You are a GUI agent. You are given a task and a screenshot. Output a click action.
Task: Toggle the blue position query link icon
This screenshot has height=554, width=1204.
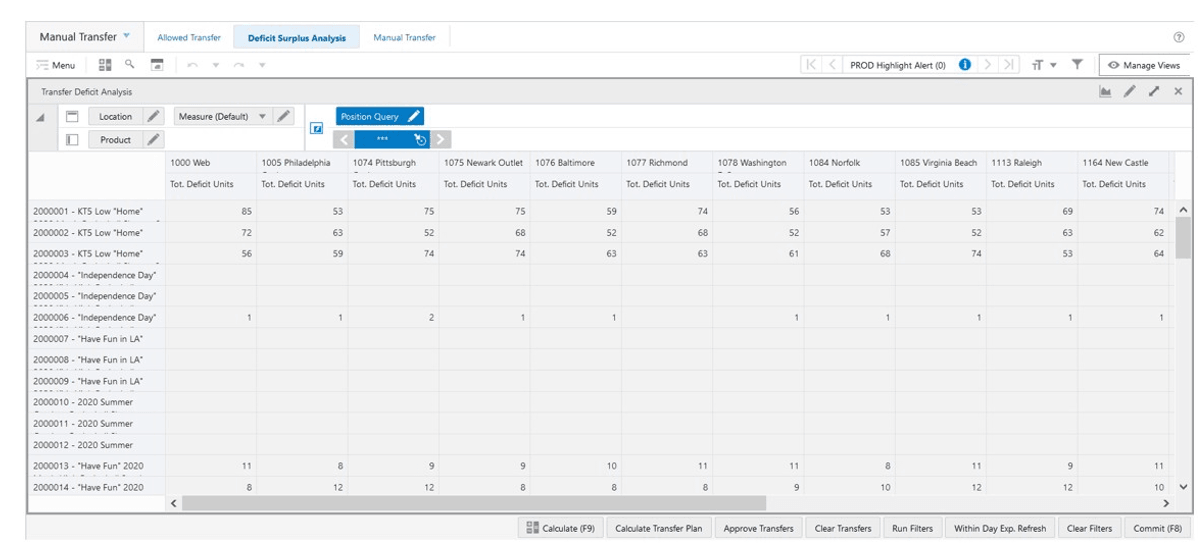click(316, 129)
